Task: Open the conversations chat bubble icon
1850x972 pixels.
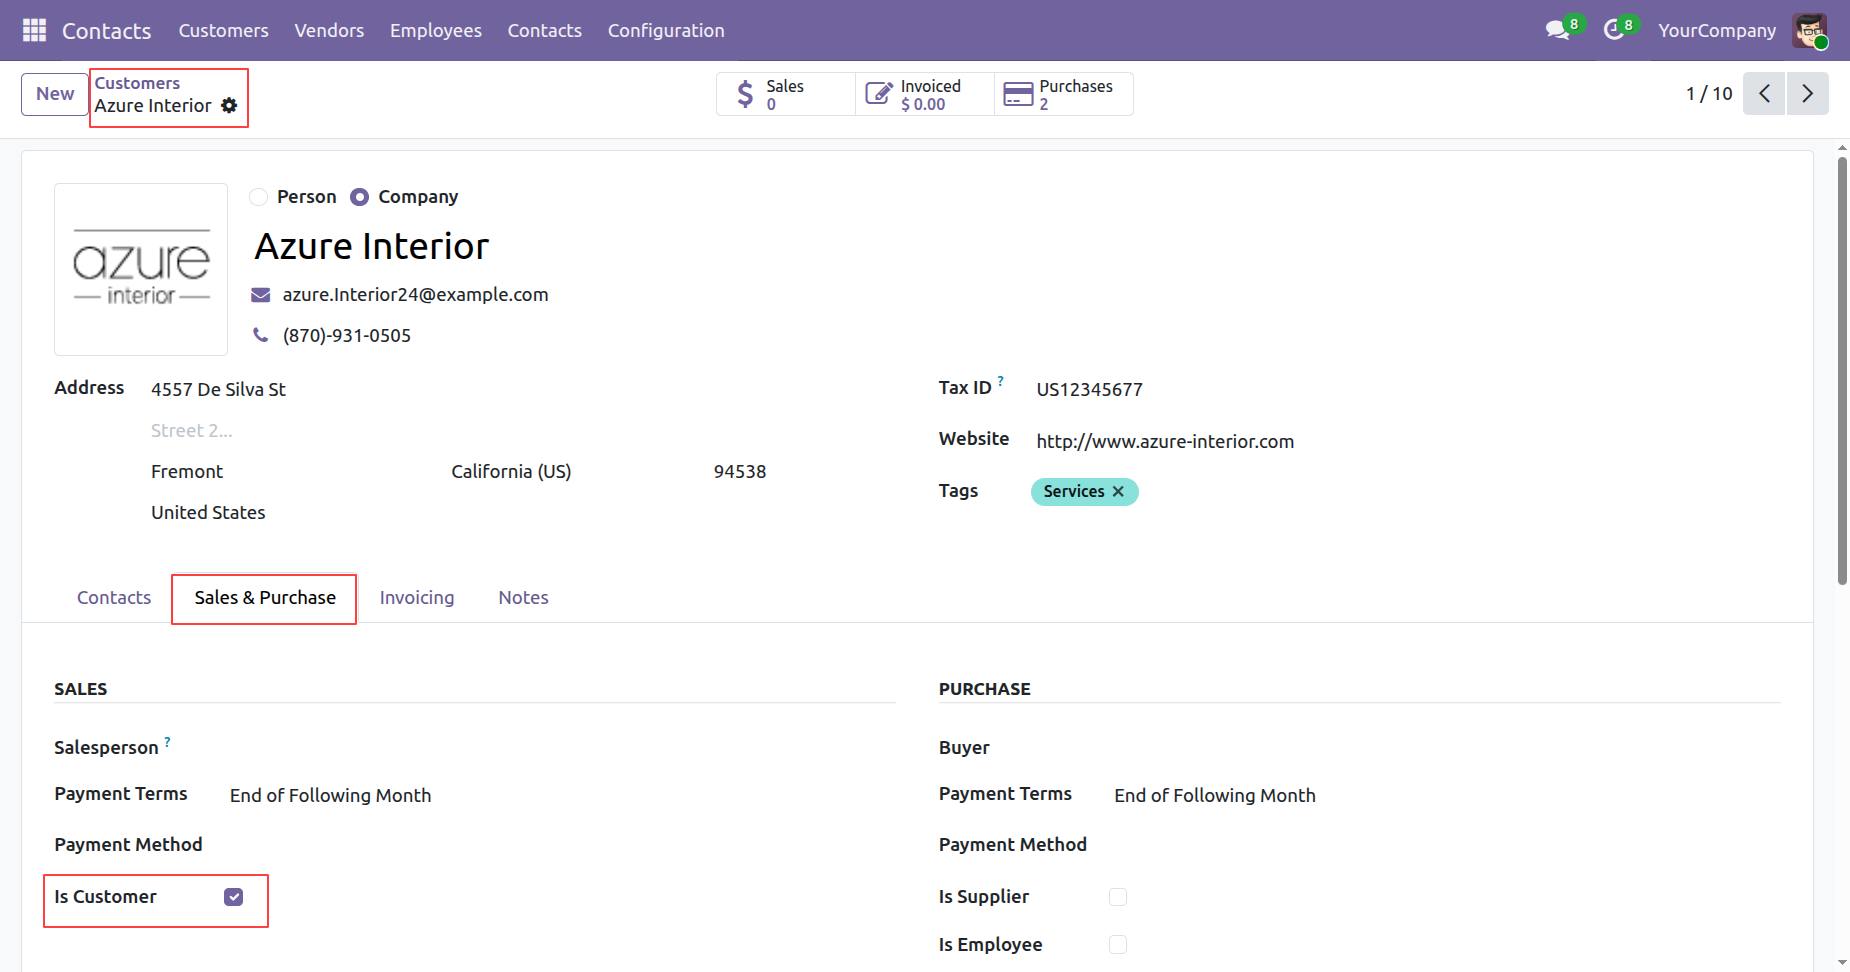Action: (x=1558, y=30)
